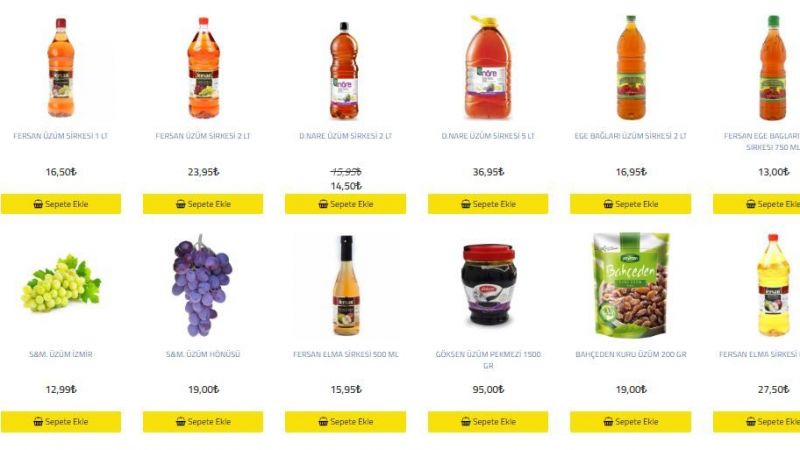Add Ege Bağları Üzüm Sirkesi 2 LT to cart

click(631, 204)
